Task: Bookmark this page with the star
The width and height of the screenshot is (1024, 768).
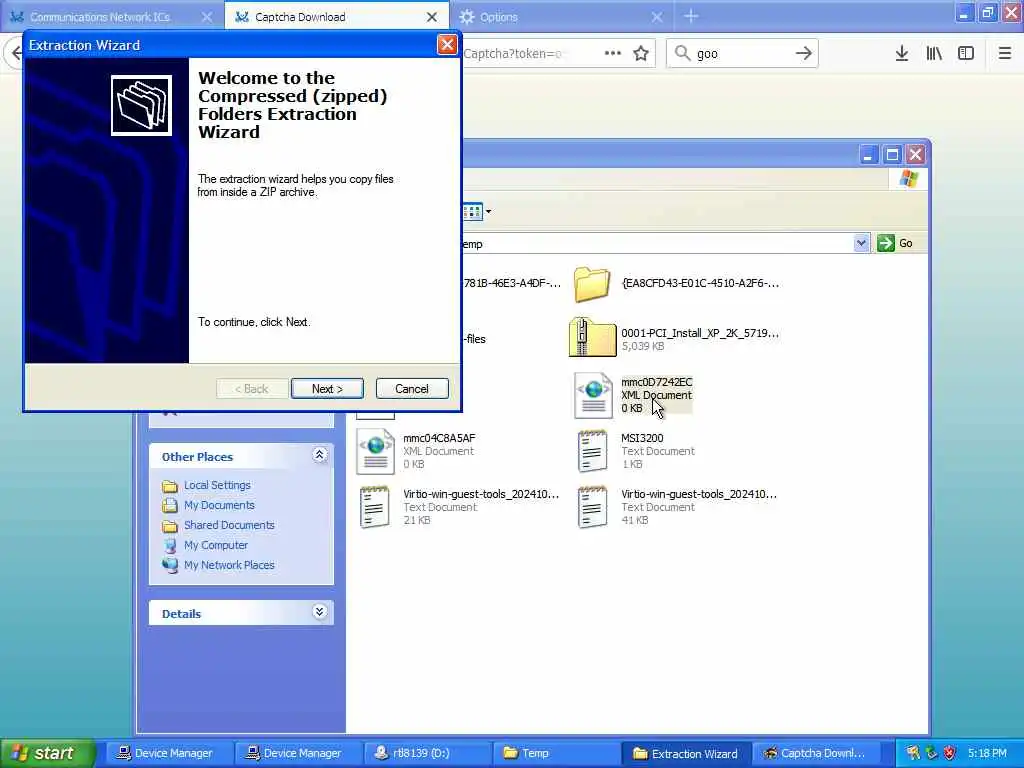Action: pos(641,53)
